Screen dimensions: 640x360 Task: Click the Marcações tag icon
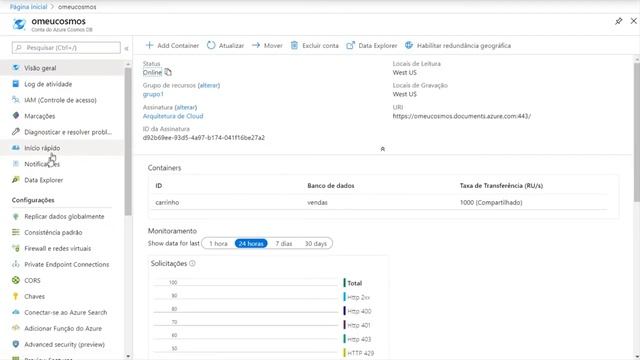(16, 116)
